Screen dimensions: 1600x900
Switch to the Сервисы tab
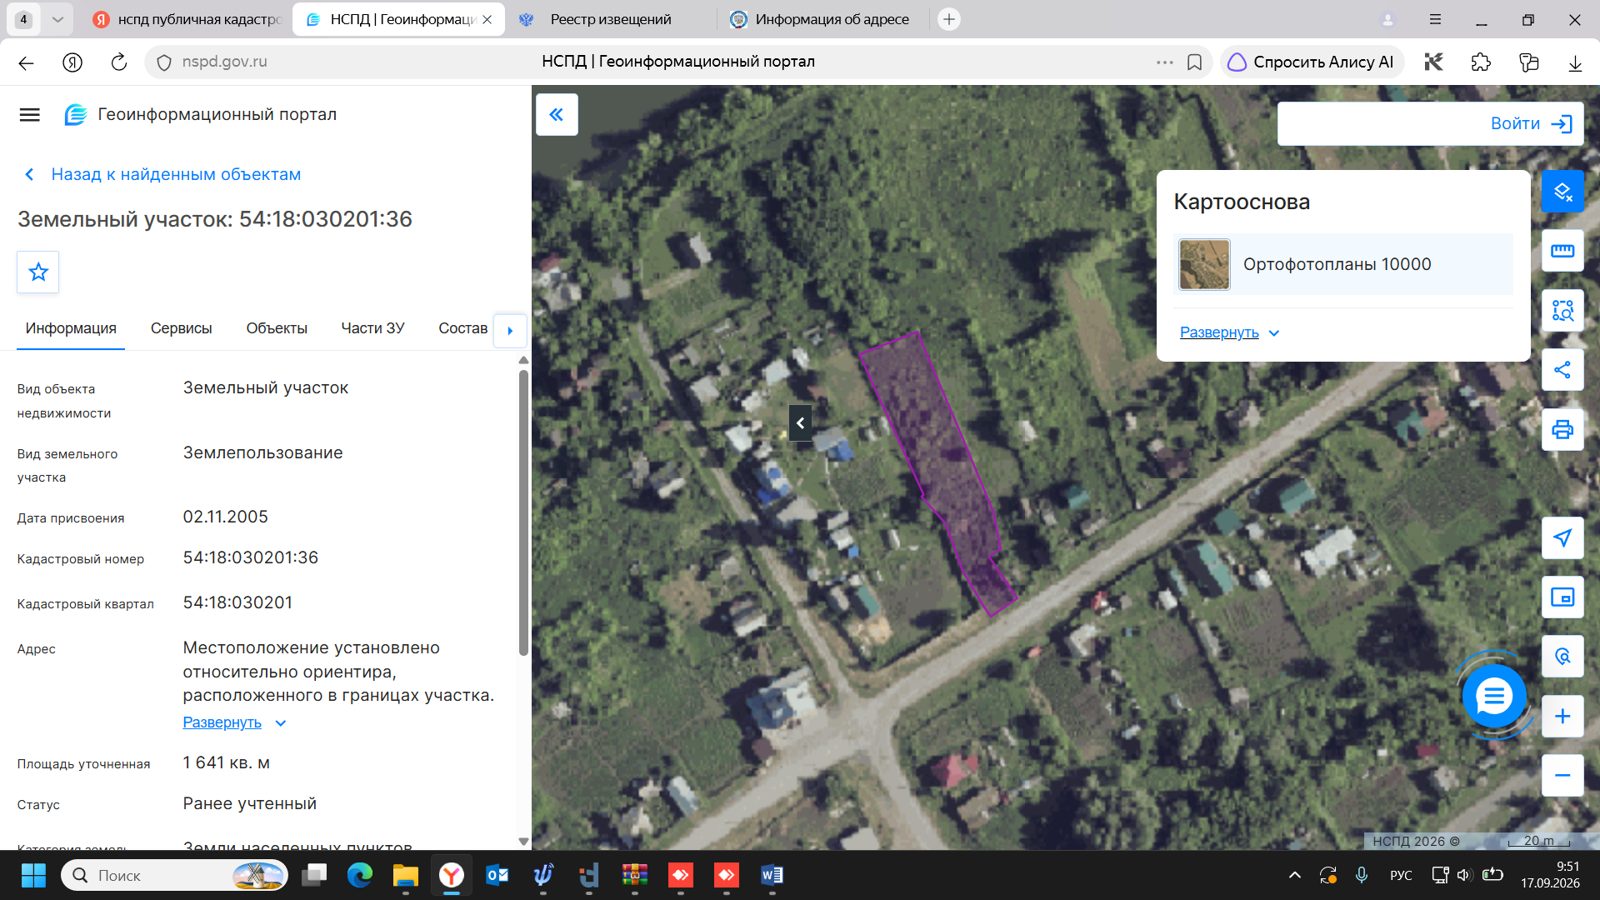(181, 328)
